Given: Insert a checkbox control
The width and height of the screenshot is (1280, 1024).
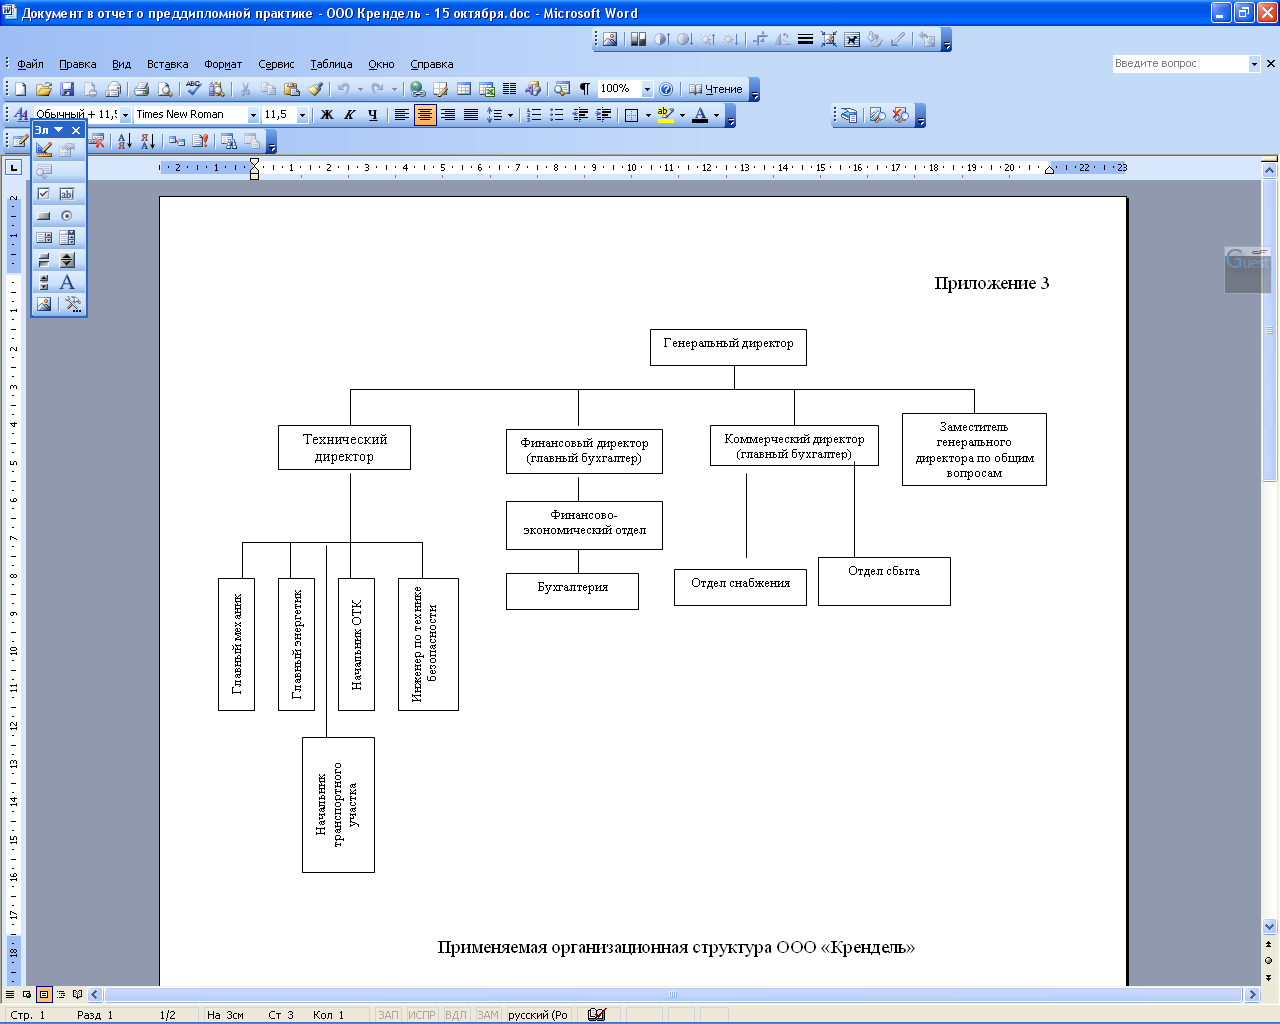Looking at the screenshot, I should (44, 193).
